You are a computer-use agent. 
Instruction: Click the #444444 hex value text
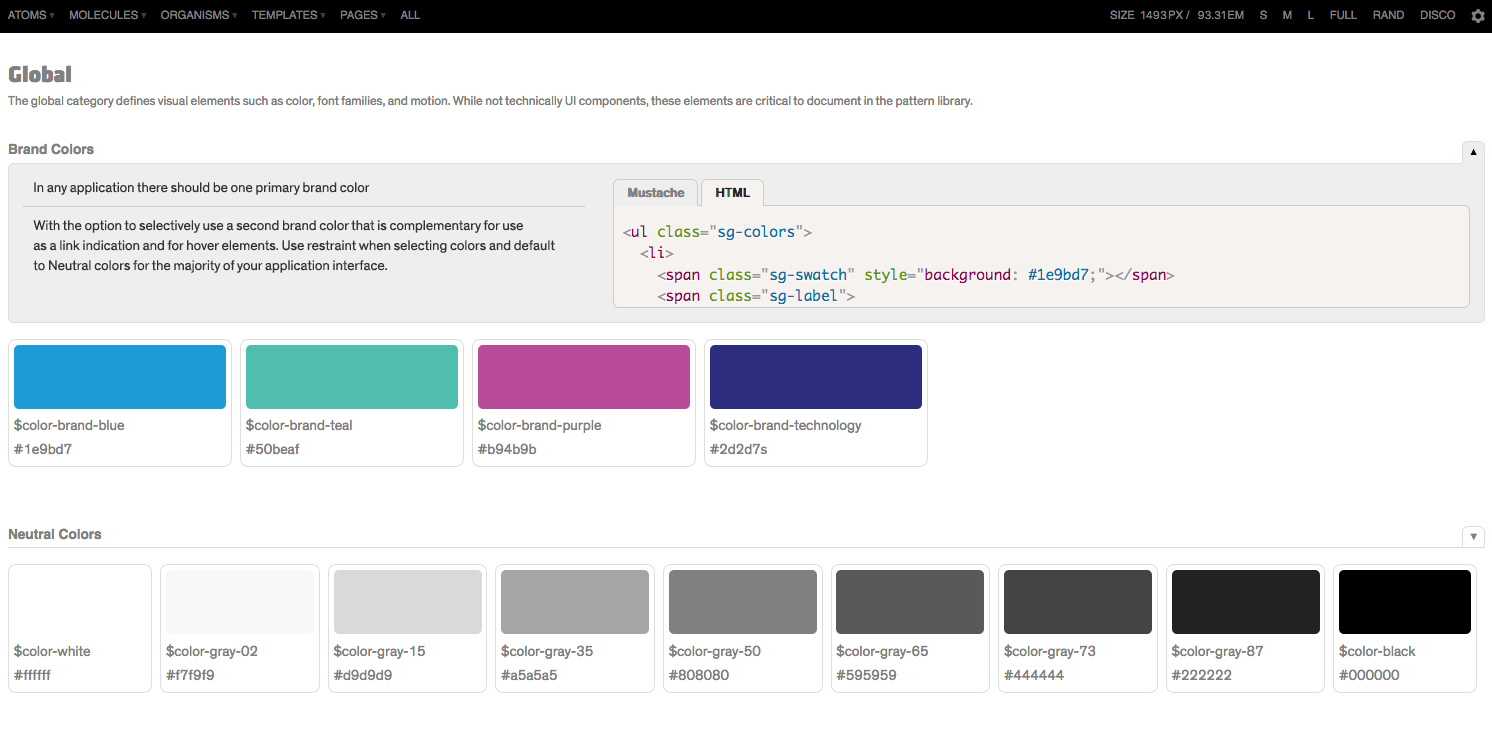coord(1034,675)
